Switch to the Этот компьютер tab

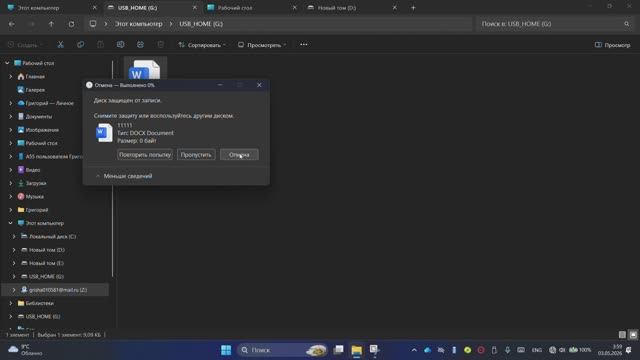38,8
